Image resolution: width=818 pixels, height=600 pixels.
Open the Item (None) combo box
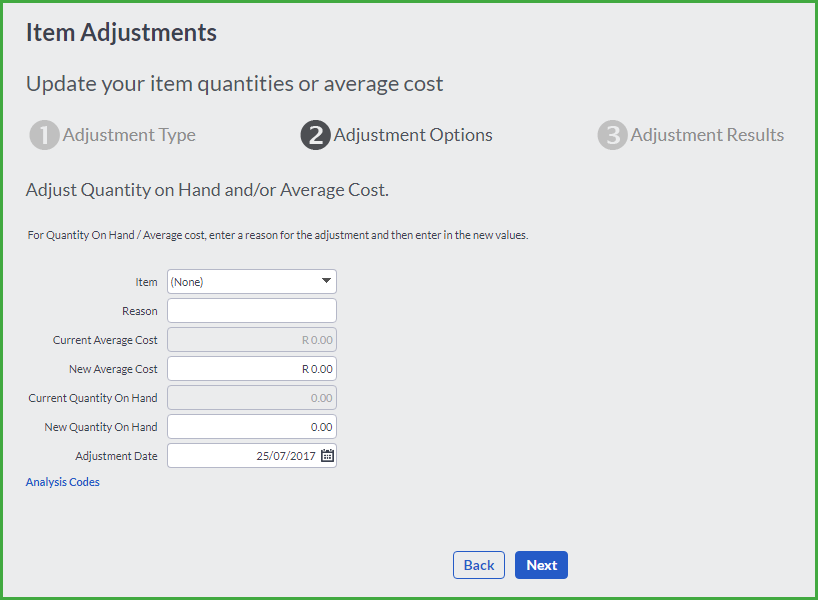click(x=252, y=282)
